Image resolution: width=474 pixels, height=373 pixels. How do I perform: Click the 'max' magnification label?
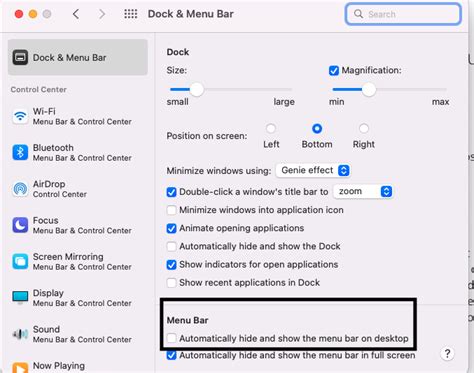[441, 102]
